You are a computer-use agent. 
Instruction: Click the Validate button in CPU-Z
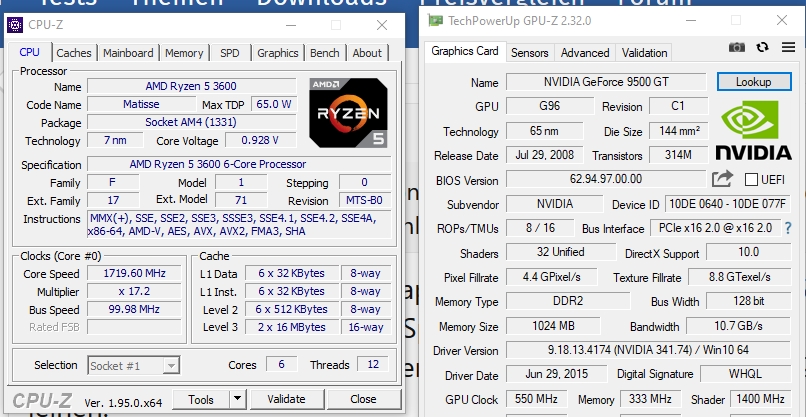coord(286,398)
